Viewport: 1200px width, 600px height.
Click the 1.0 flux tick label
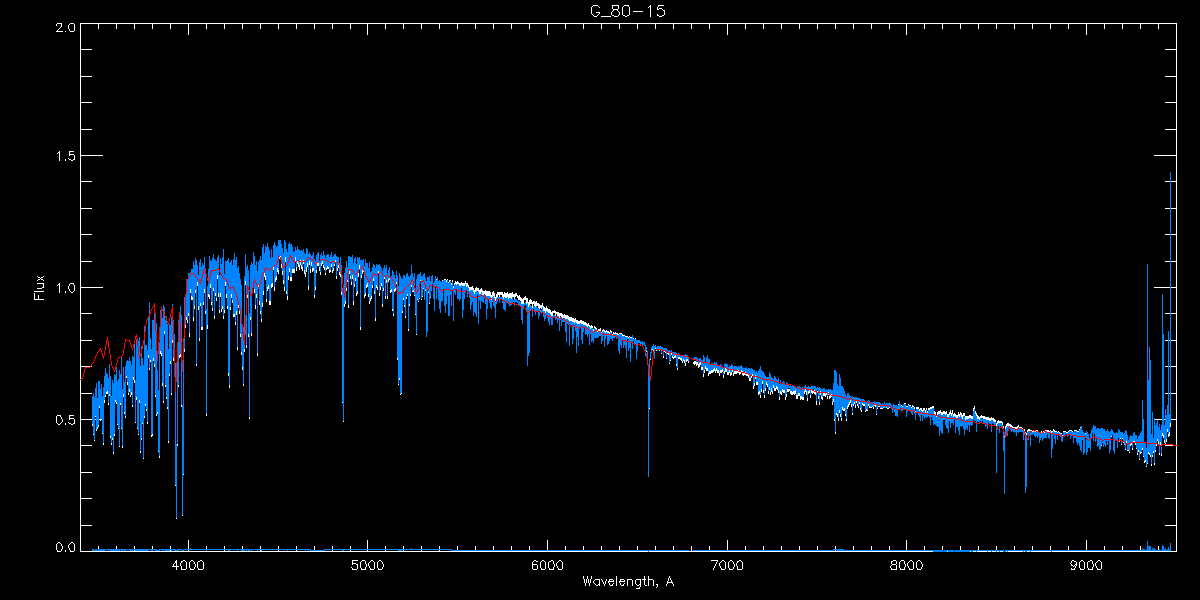click(66, 288)
